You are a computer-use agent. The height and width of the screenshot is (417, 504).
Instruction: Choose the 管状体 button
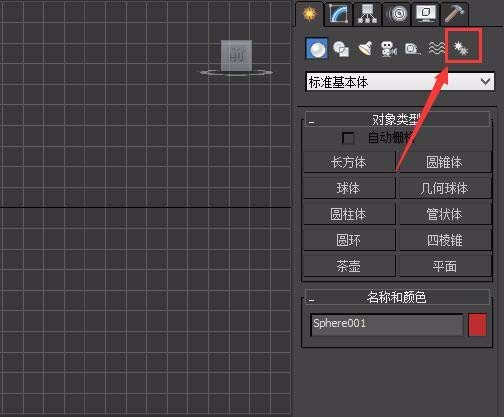click(x=445, y=214)
